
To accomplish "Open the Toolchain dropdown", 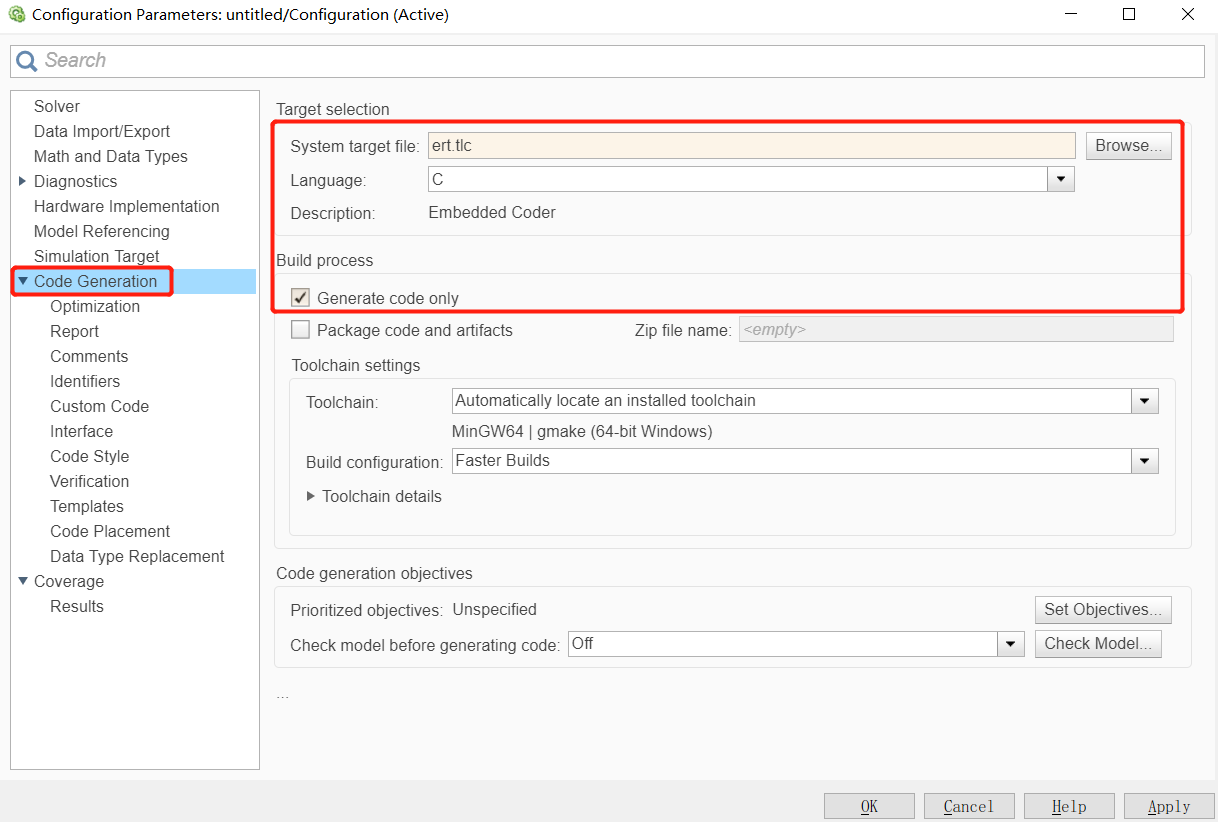I will pyautogui.click(x=1145, y=401).
